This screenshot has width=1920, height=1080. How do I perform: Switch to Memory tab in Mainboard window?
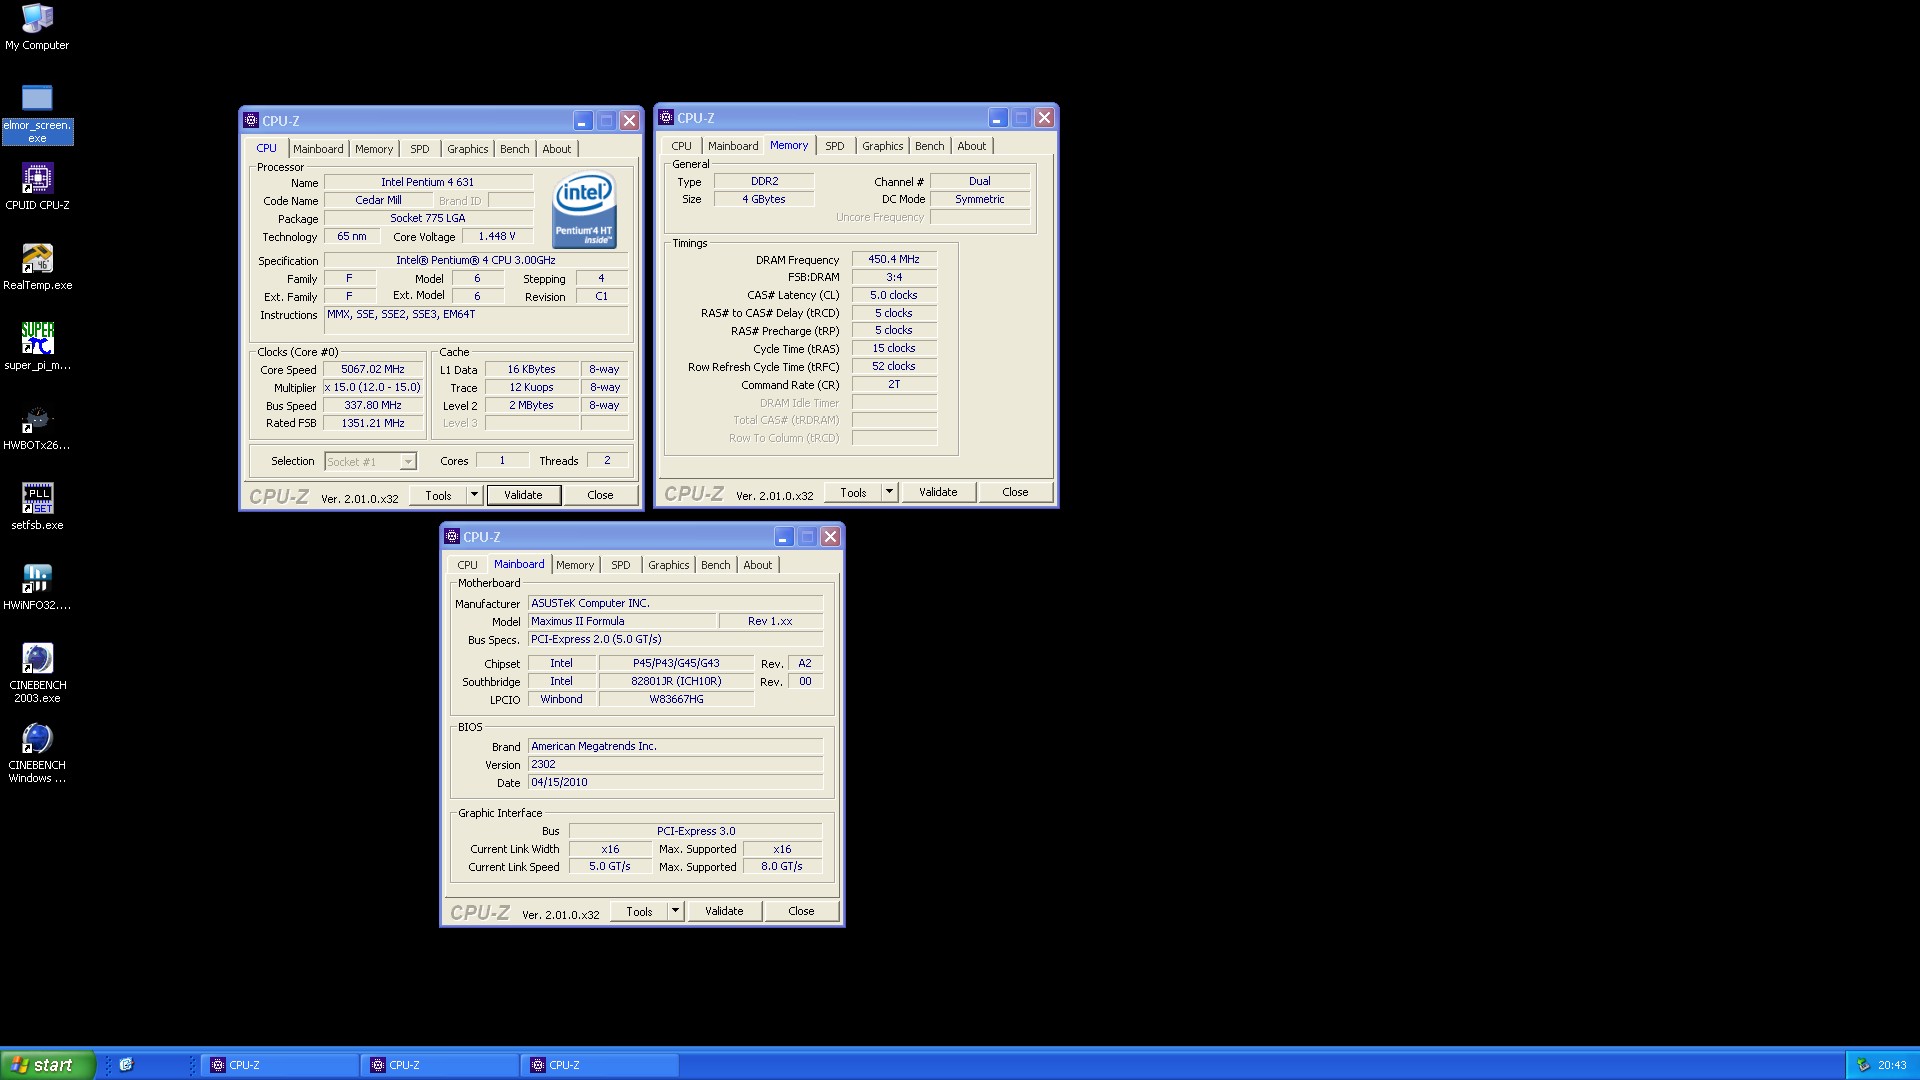(x=575, y=565)
